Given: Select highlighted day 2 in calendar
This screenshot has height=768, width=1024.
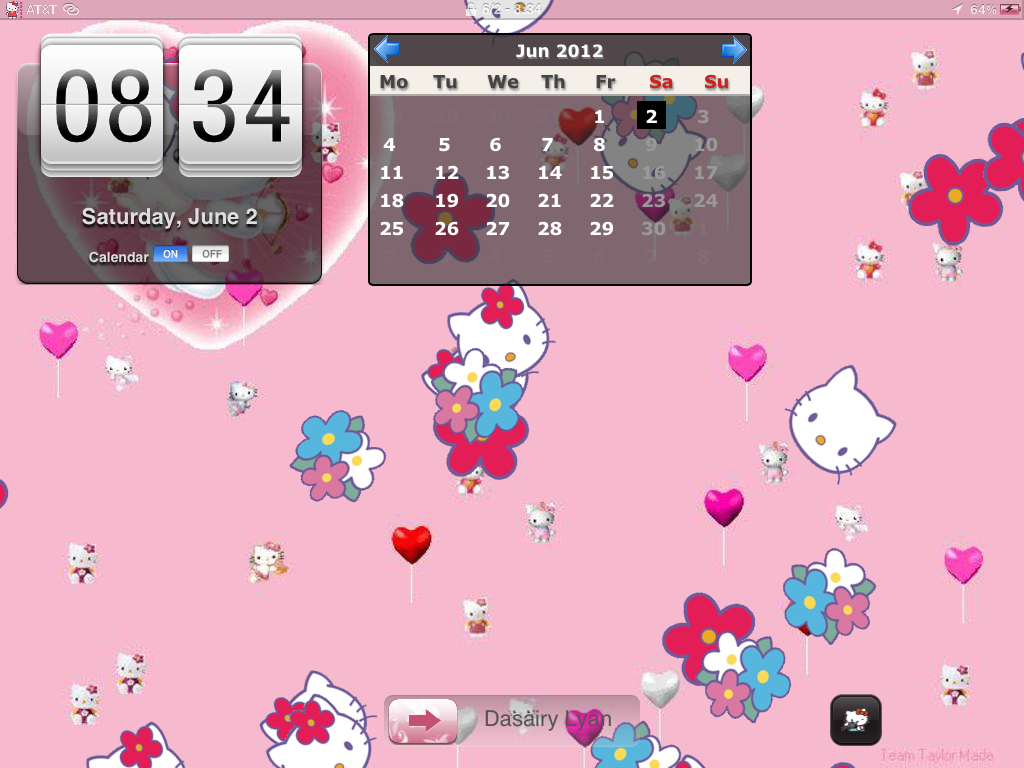Looking at the screenshot, I should [651, 116].
